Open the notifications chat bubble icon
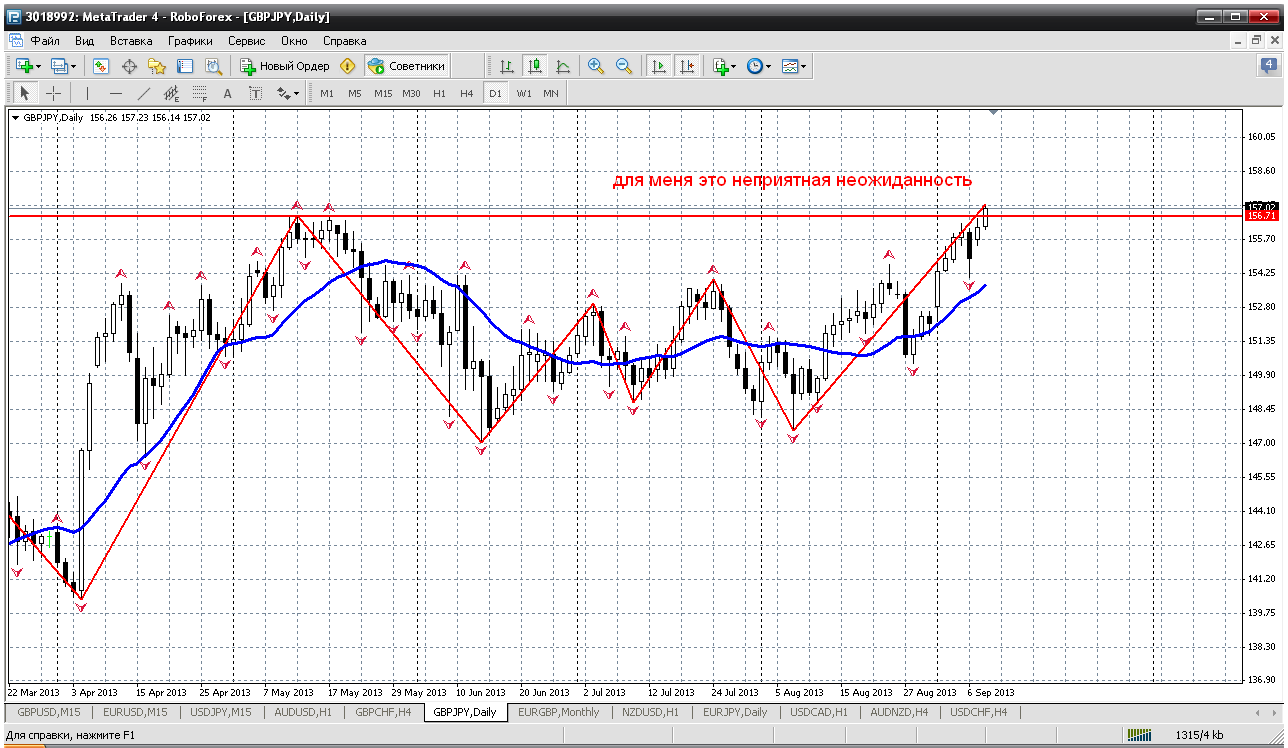The width and height of the screenshot is (1288, 748). tap(1268, 66)
